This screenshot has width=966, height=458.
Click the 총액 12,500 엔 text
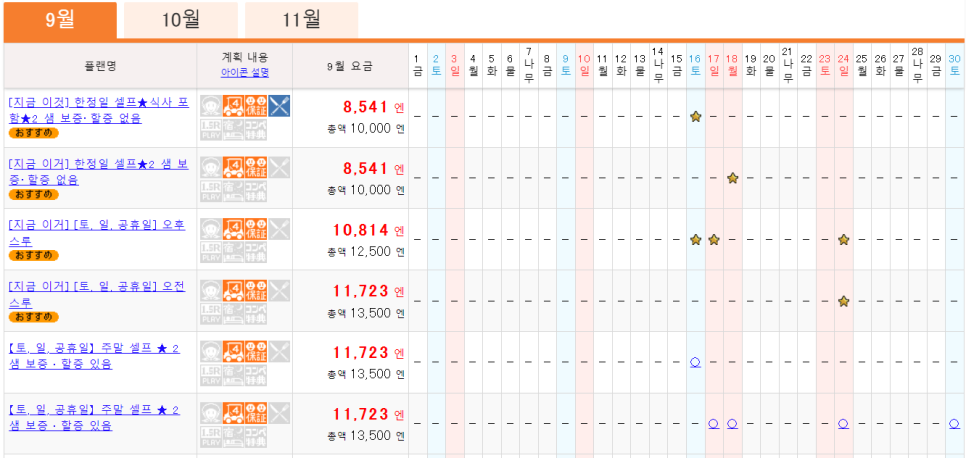(366, 251)
